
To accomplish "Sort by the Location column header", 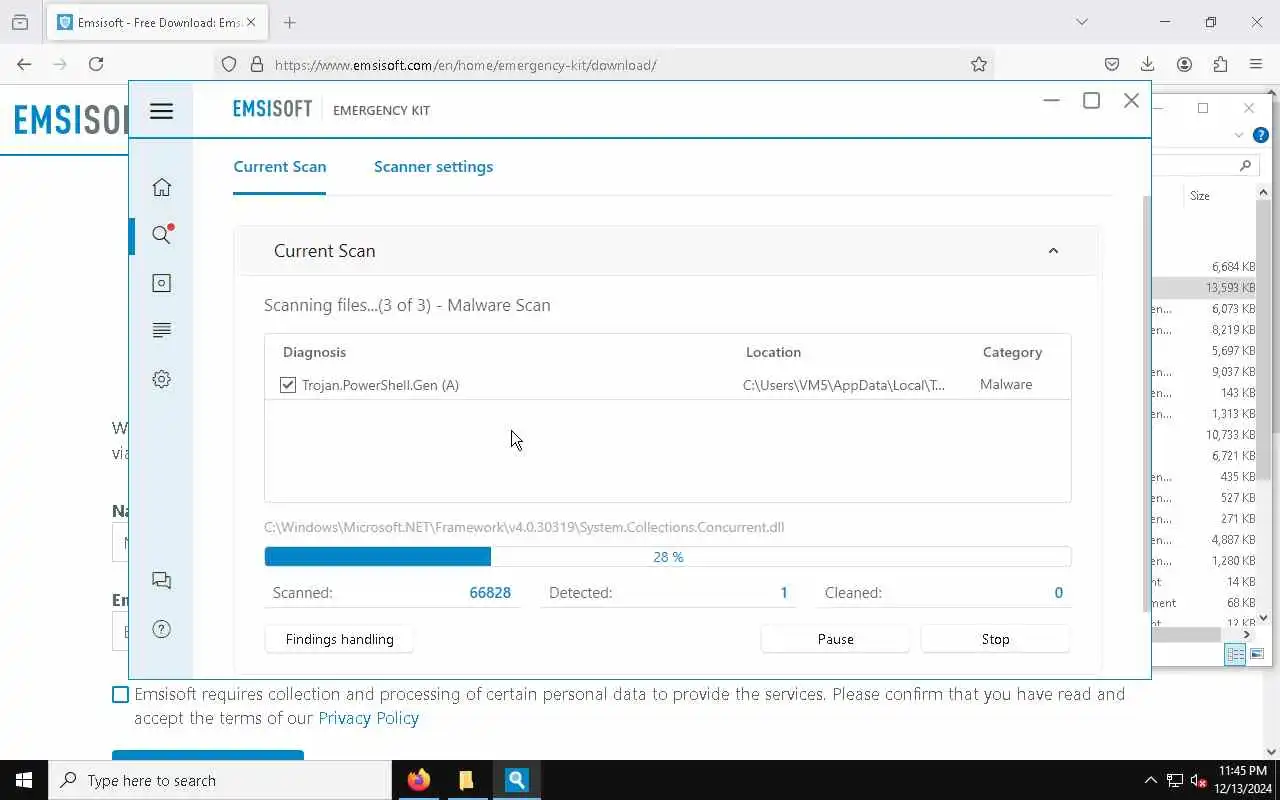I will 773,352.
